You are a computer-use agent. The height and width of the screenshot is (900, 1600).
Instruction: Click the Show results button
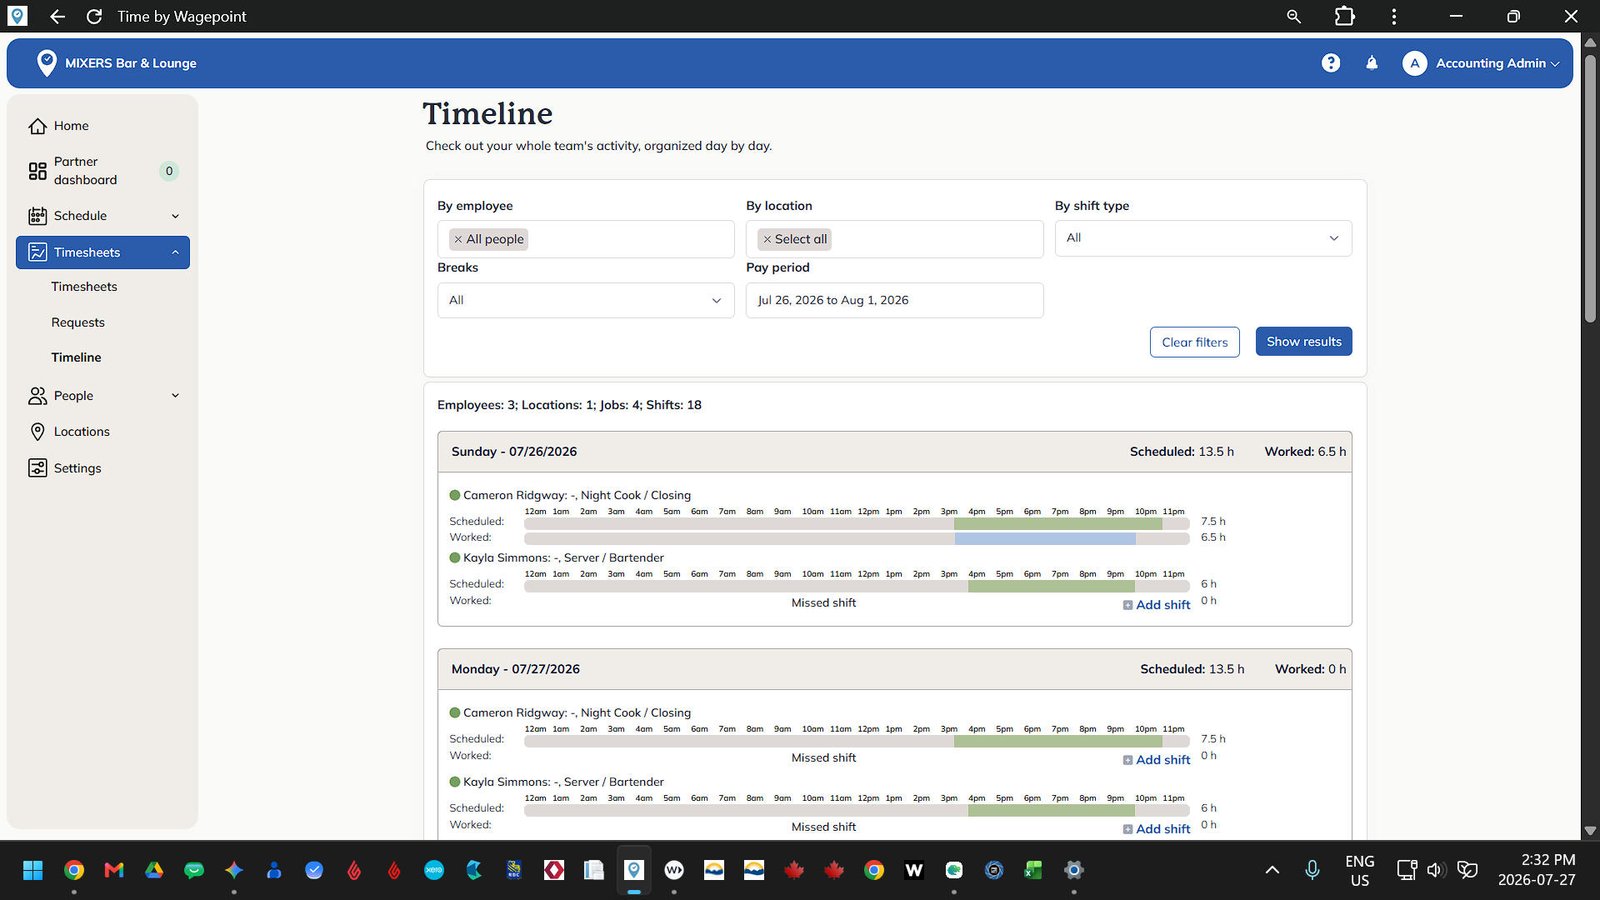(1304, 342)
